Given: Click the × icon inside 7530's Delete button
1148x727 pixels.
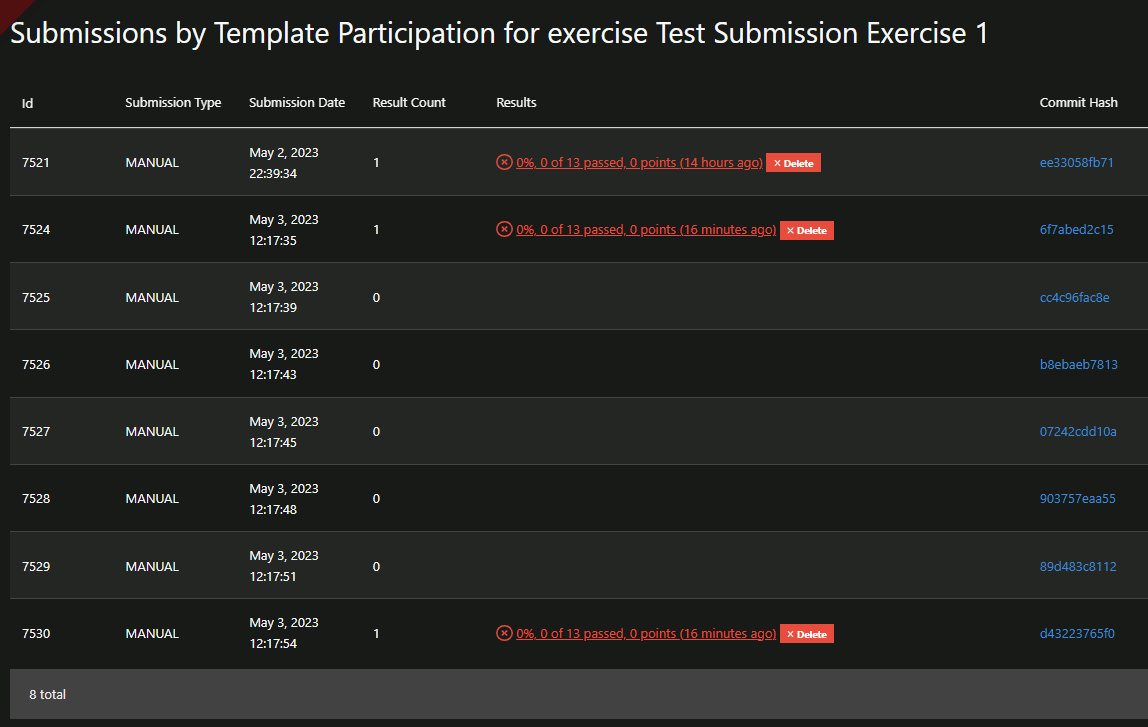Looking at the screenshot, I should 791,633.
